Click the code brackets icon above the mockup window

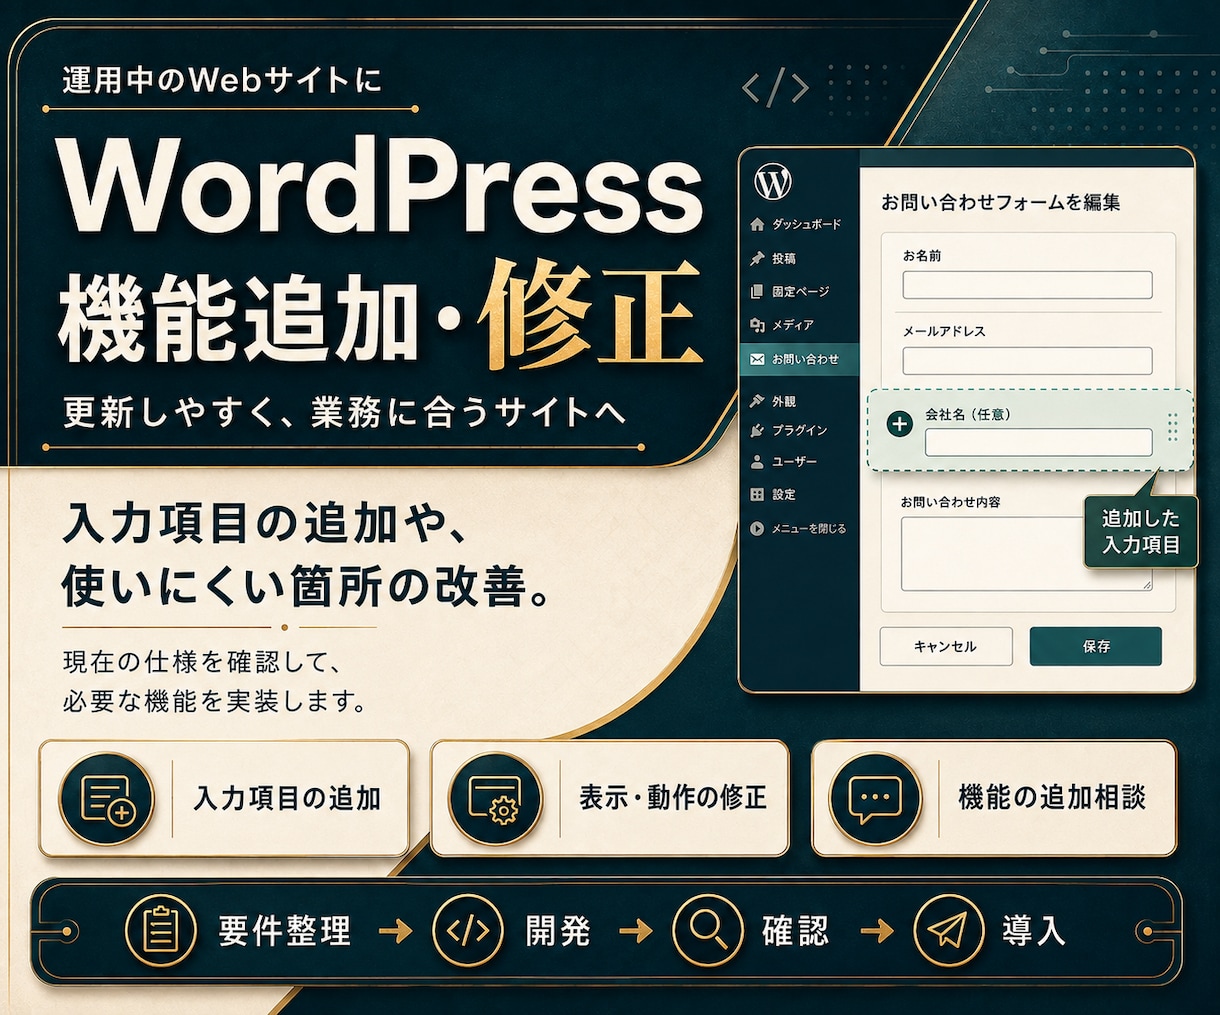(776, 88)
